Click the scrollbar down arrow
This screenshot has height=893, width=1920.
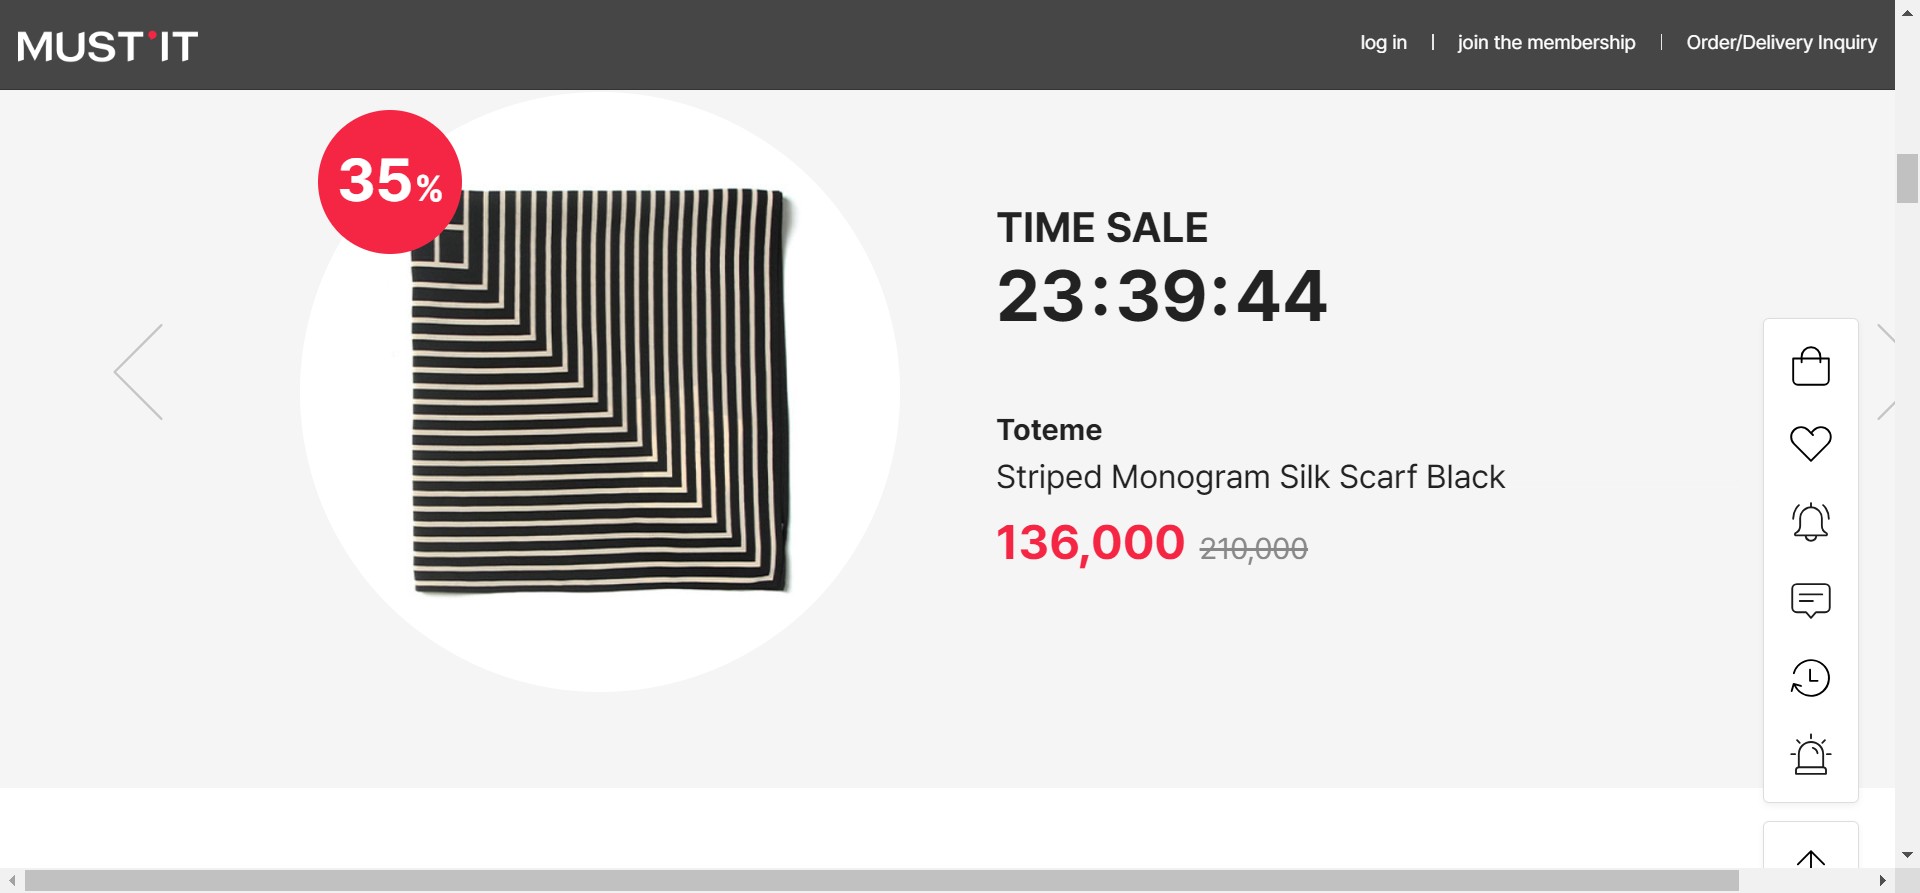coord(1907,855)
